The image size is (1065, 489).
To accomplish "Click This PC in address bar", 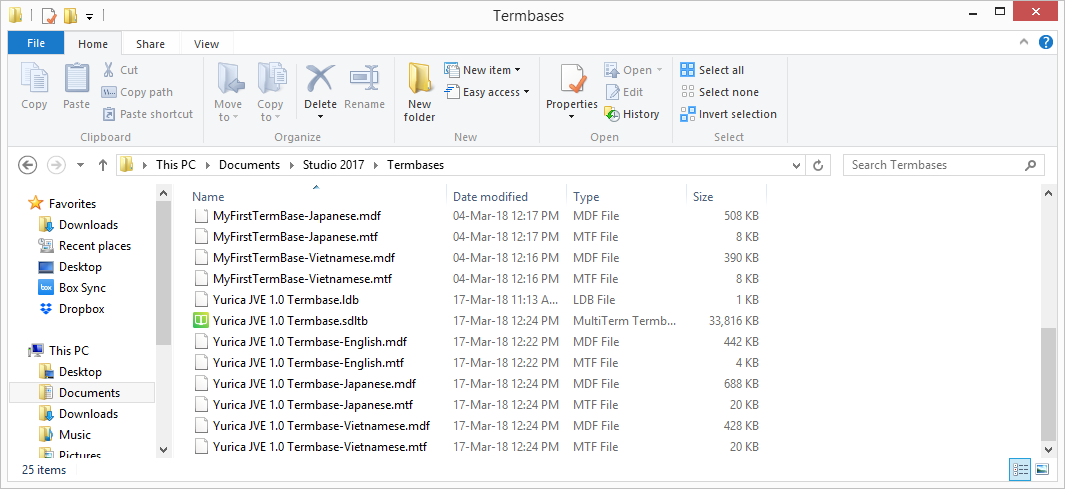I will [176, 164].
